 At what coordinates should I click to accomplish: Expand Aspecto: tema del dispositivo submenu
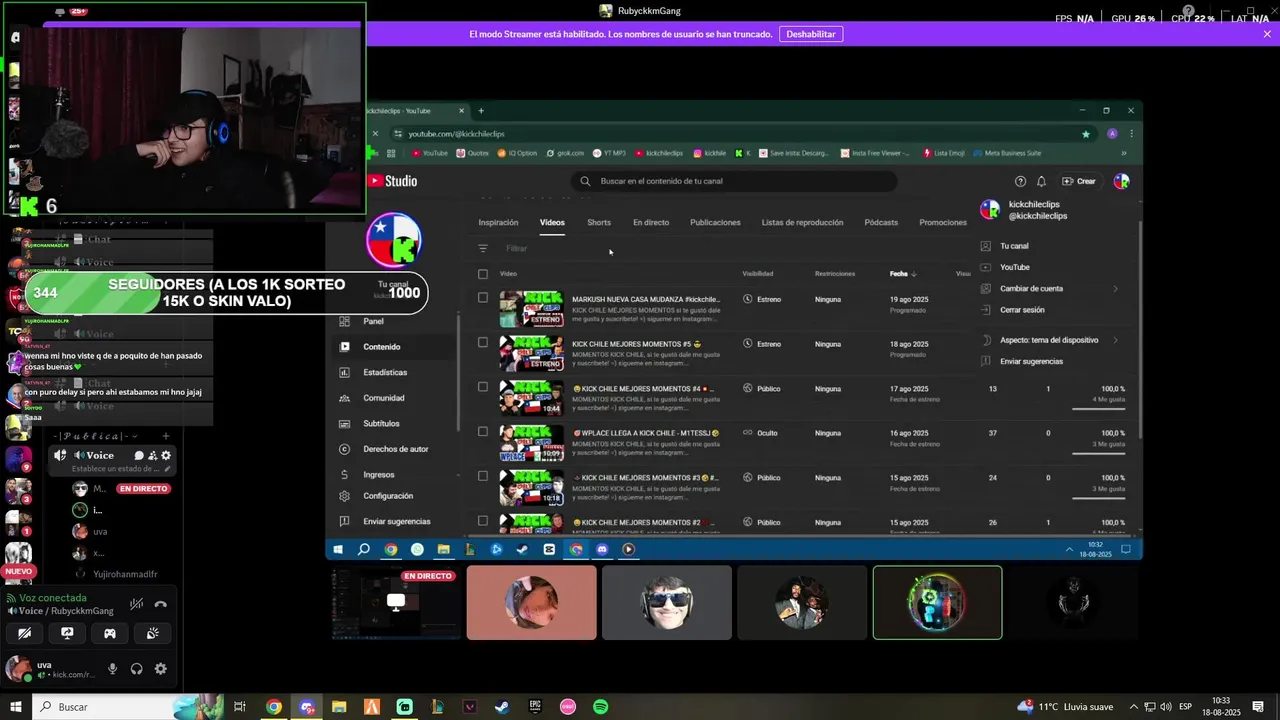point(1050,340)
